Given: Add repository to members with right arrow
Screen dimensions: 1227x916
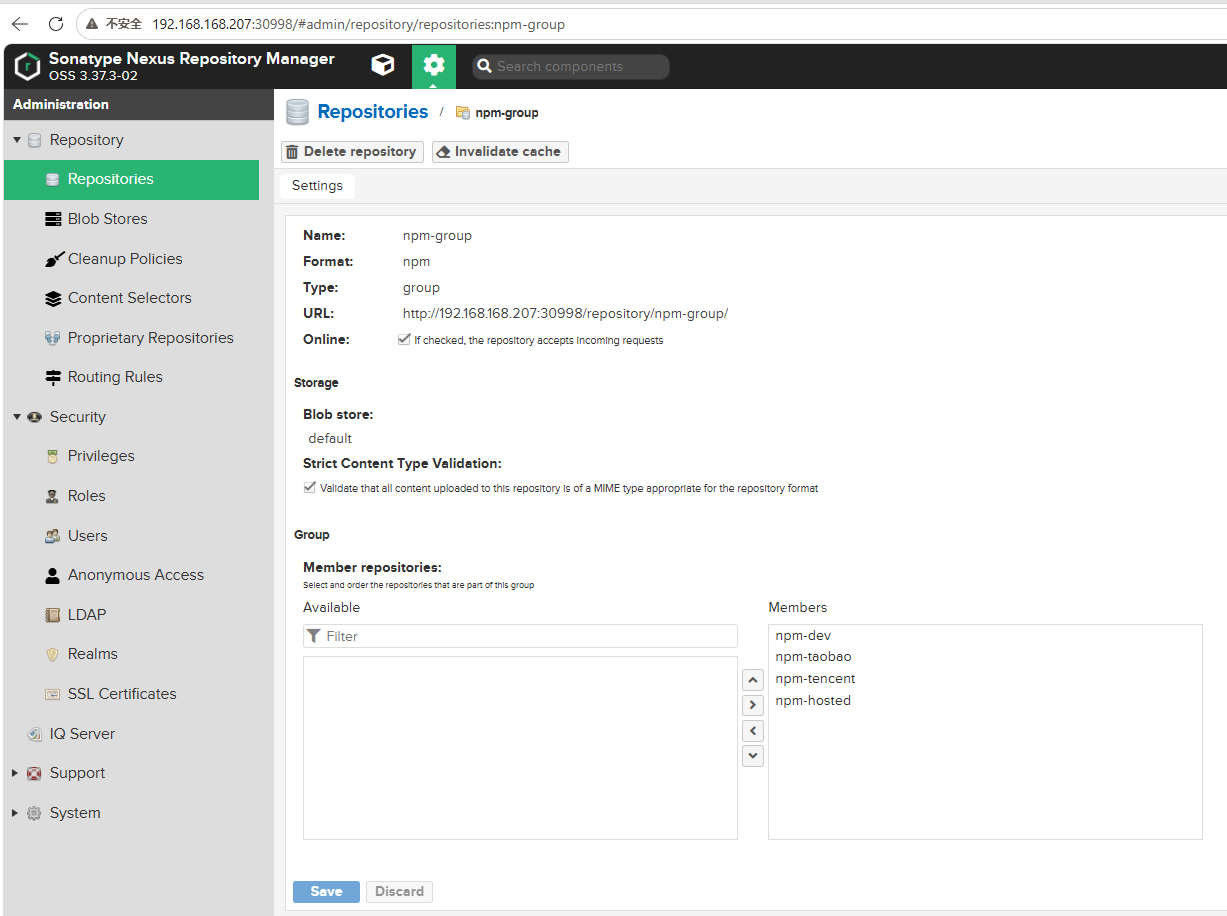Looking at the screenshot, I should tap(753, 706).
